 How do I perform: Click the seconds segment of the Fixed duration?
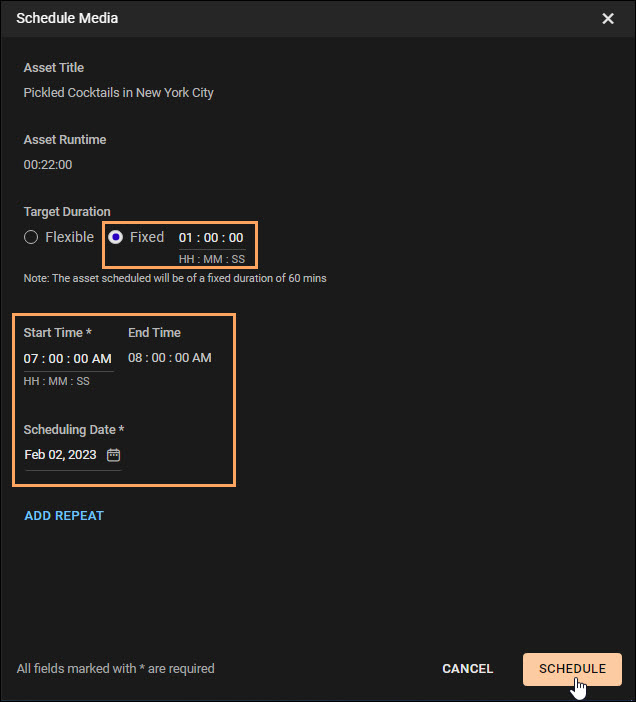[236, 237]
